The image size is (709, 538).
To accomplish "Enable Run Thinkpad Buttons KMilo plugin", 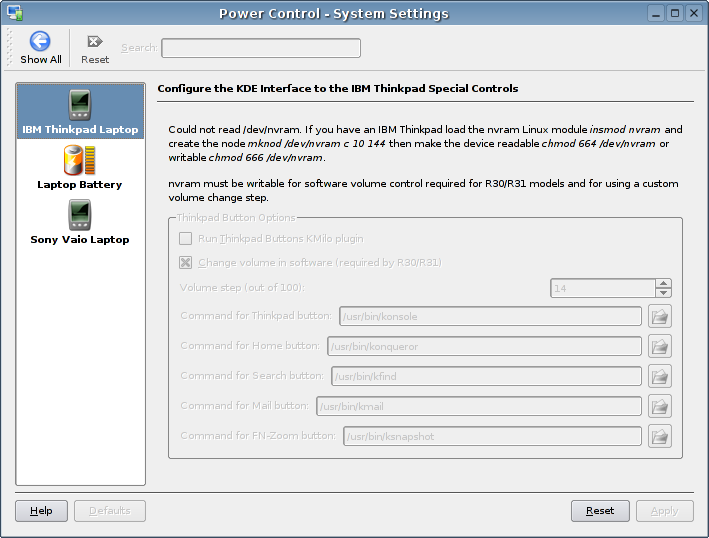I will tap(186, 239).
